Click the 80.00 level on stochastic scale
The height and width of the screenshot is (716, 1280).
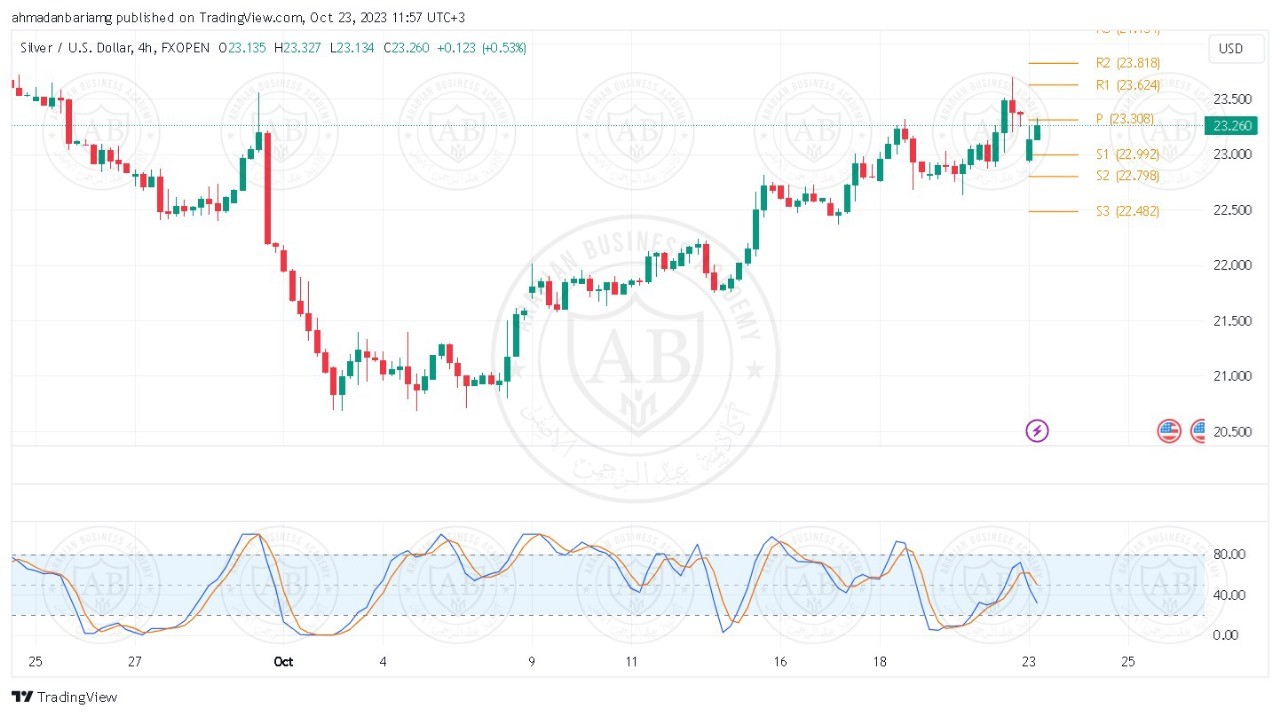coord(1229,554)
